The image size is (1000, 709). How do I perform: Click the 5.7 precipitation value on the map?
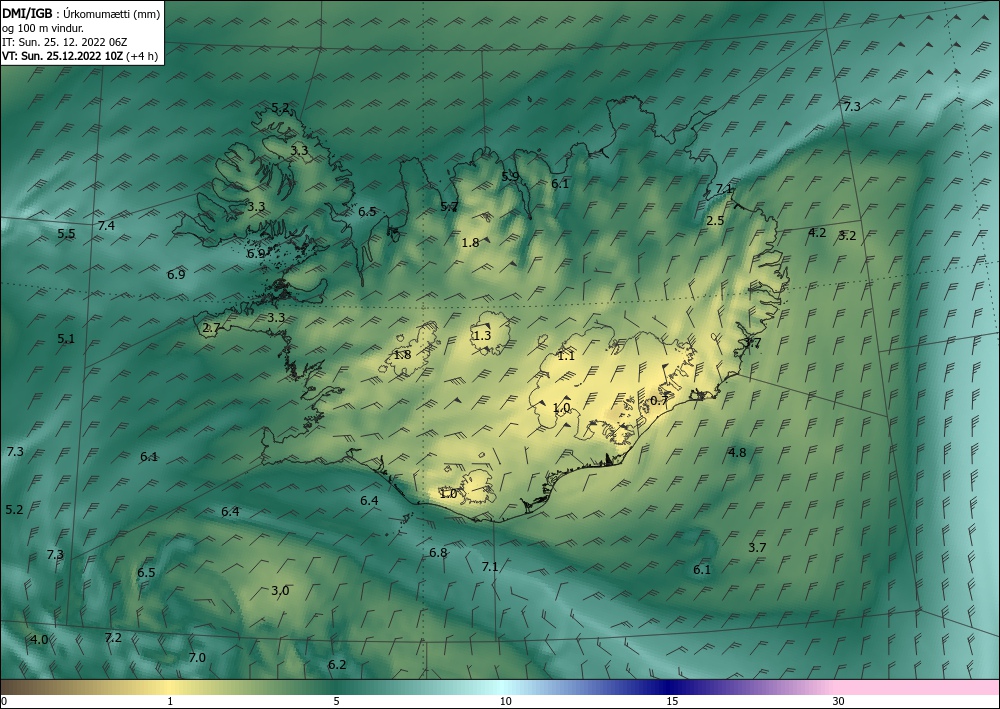coord(449,207)
